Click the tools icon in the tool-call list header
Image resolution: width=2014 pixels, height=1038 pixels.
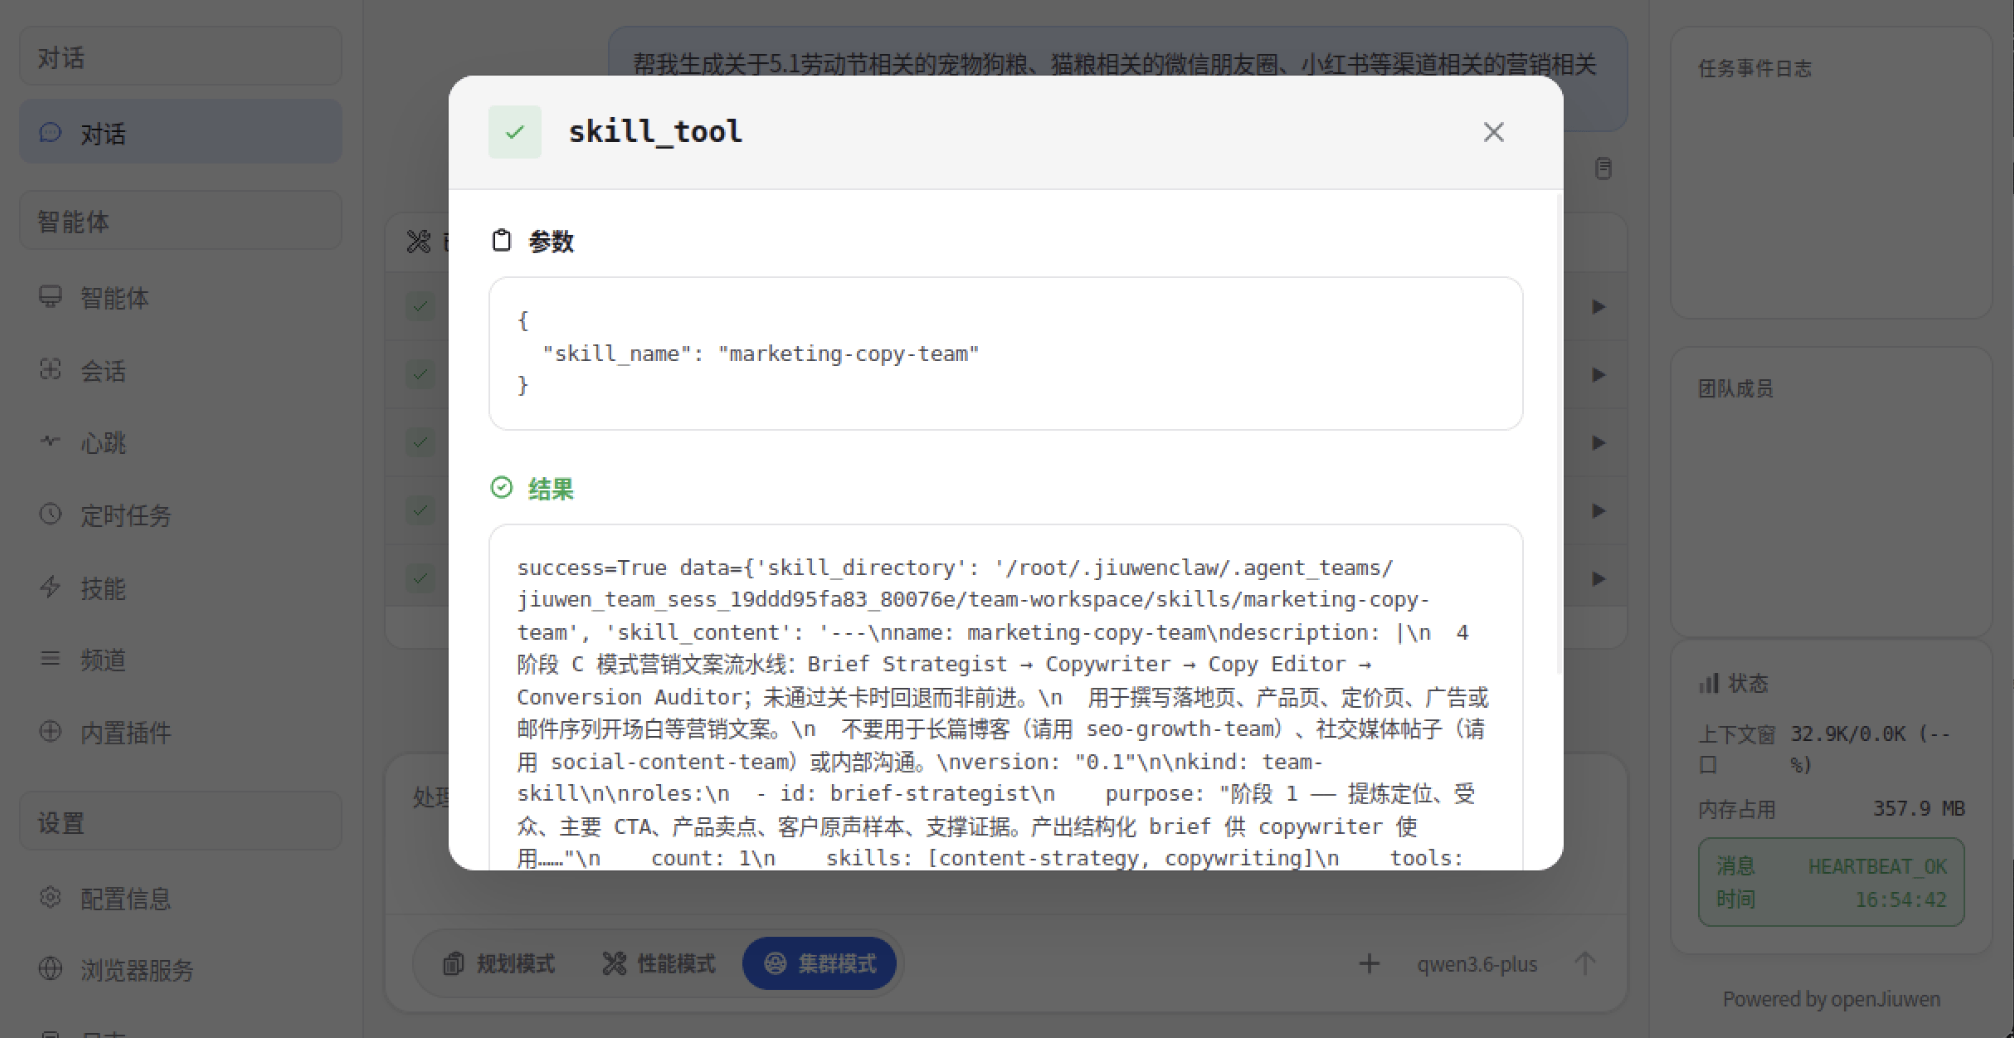coord(418,241)
